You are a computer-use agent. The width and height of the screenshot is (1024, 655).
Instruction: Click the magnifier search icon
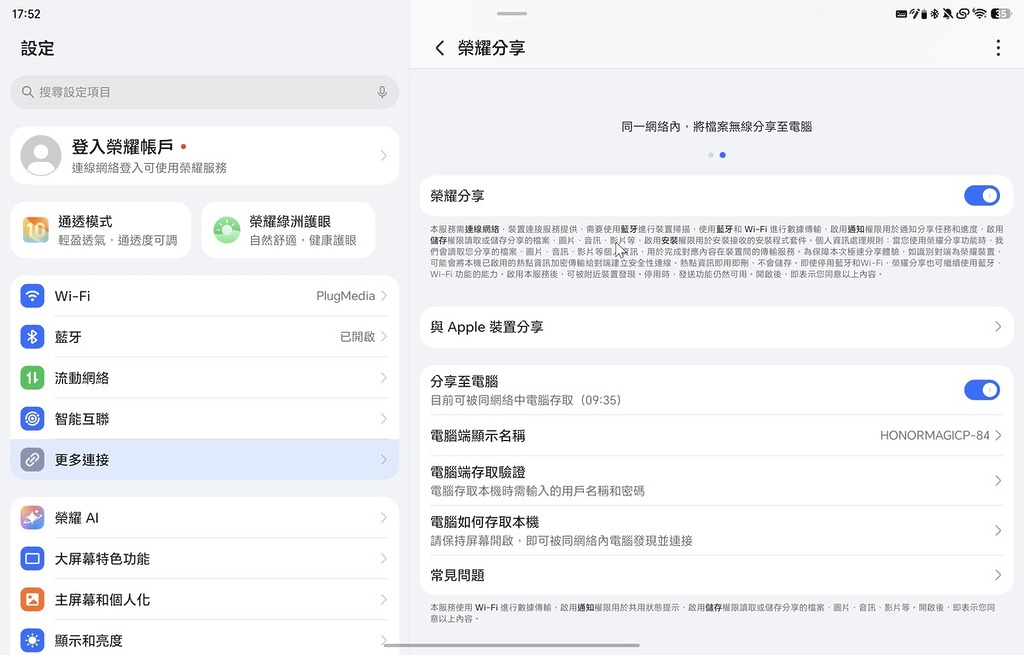pyautogui.click(x=27, y=92)
